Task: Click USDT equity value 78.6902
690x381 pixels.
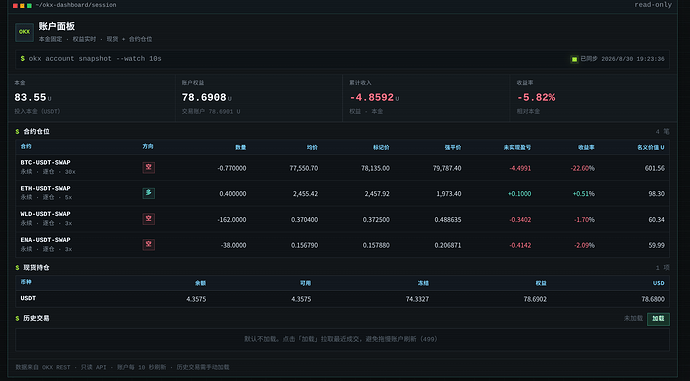Action: pos(535,299)
